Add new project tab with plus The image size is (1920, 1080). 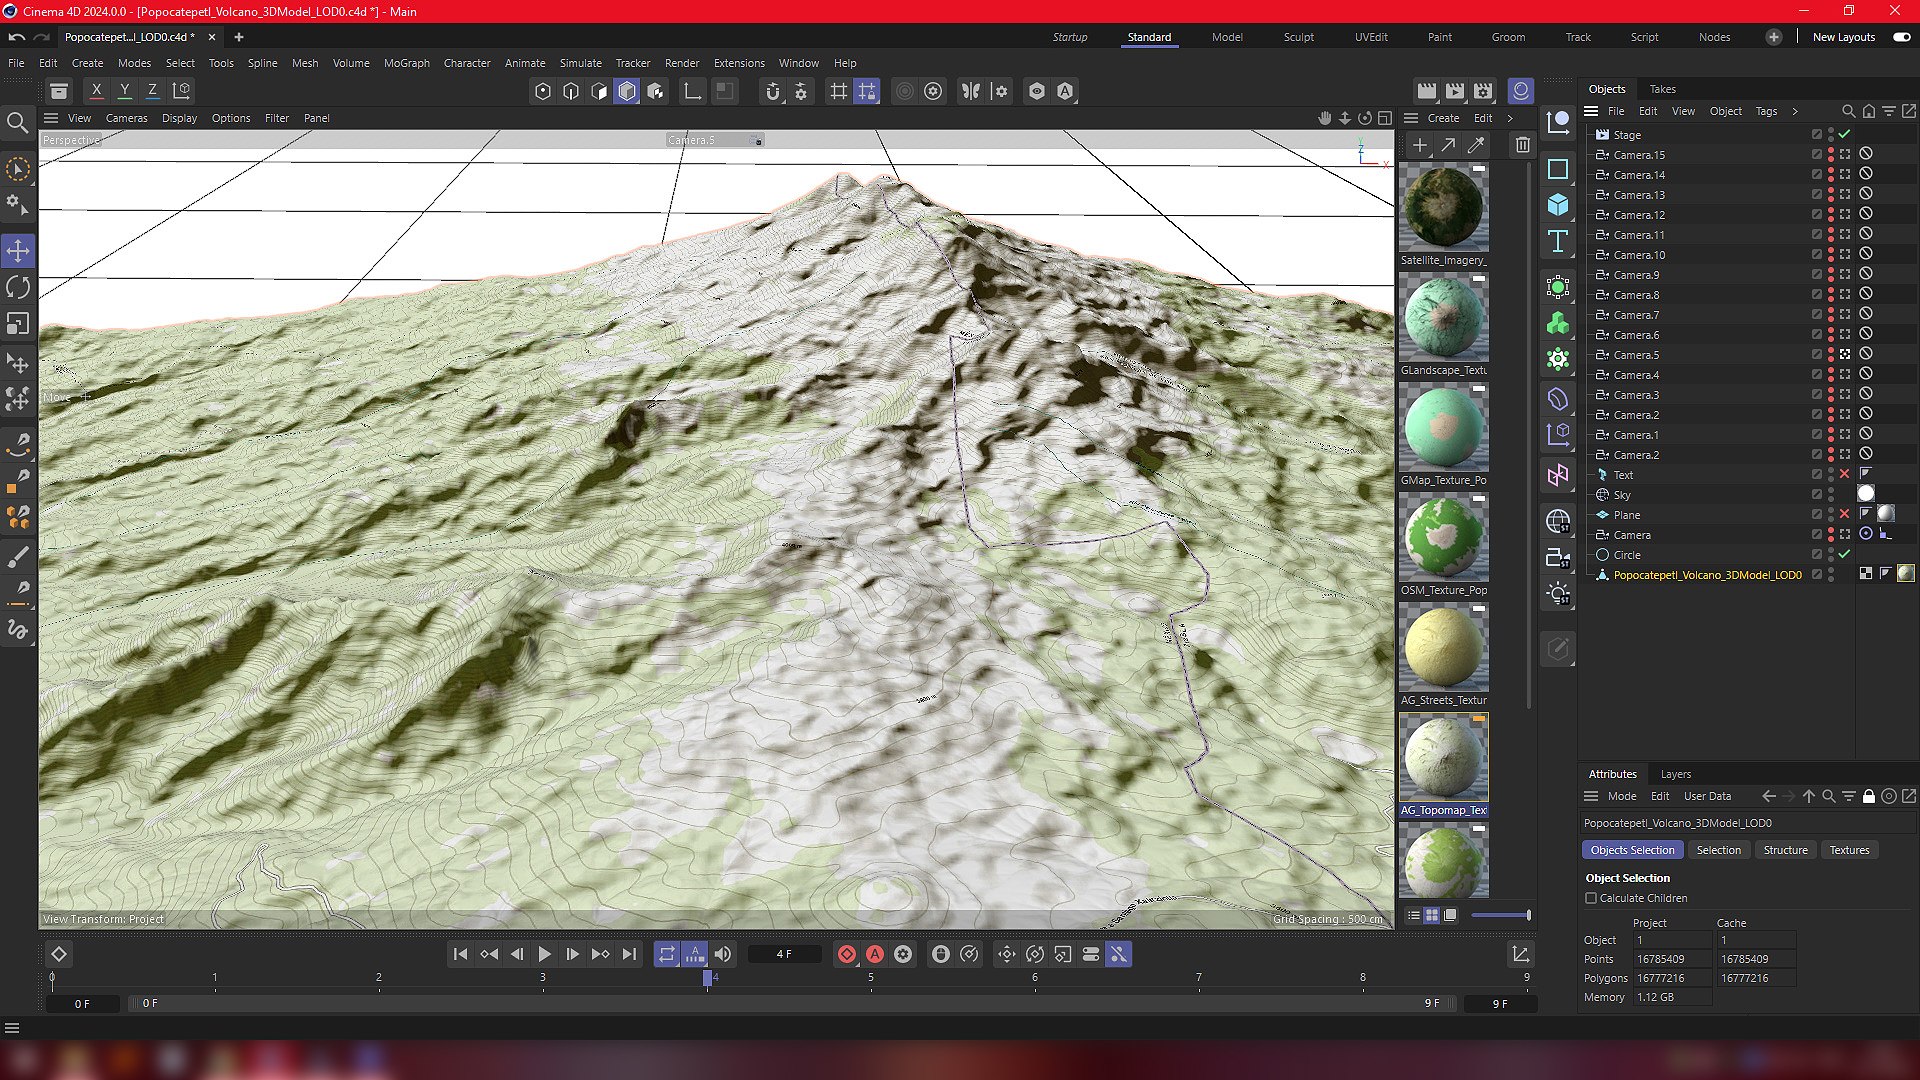238,37
